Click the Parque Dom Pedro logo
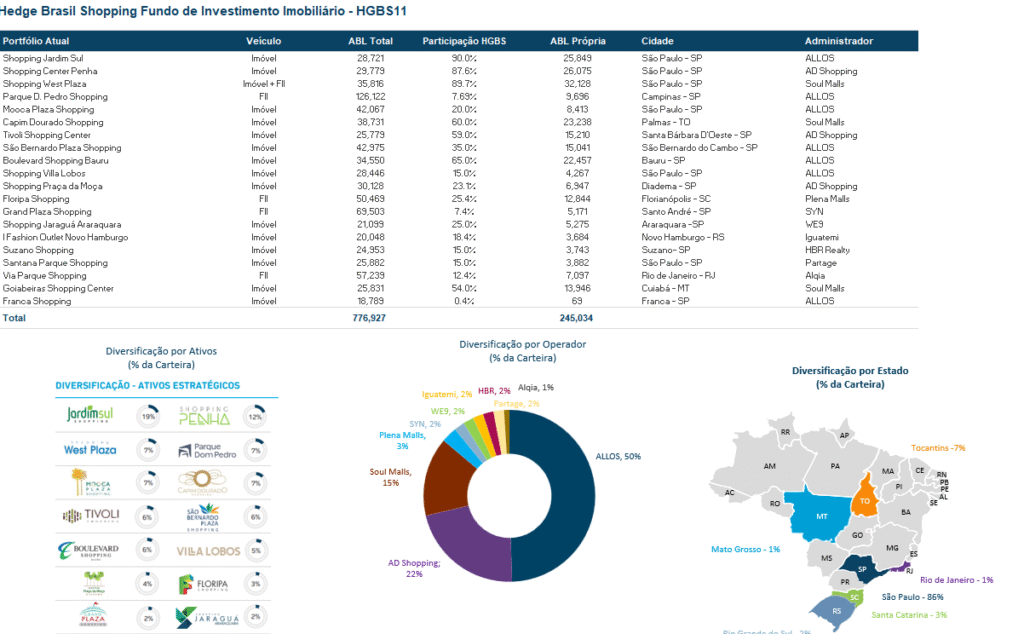The height and width of the screenshot is (634, 1024). click(x=206, y=451)
